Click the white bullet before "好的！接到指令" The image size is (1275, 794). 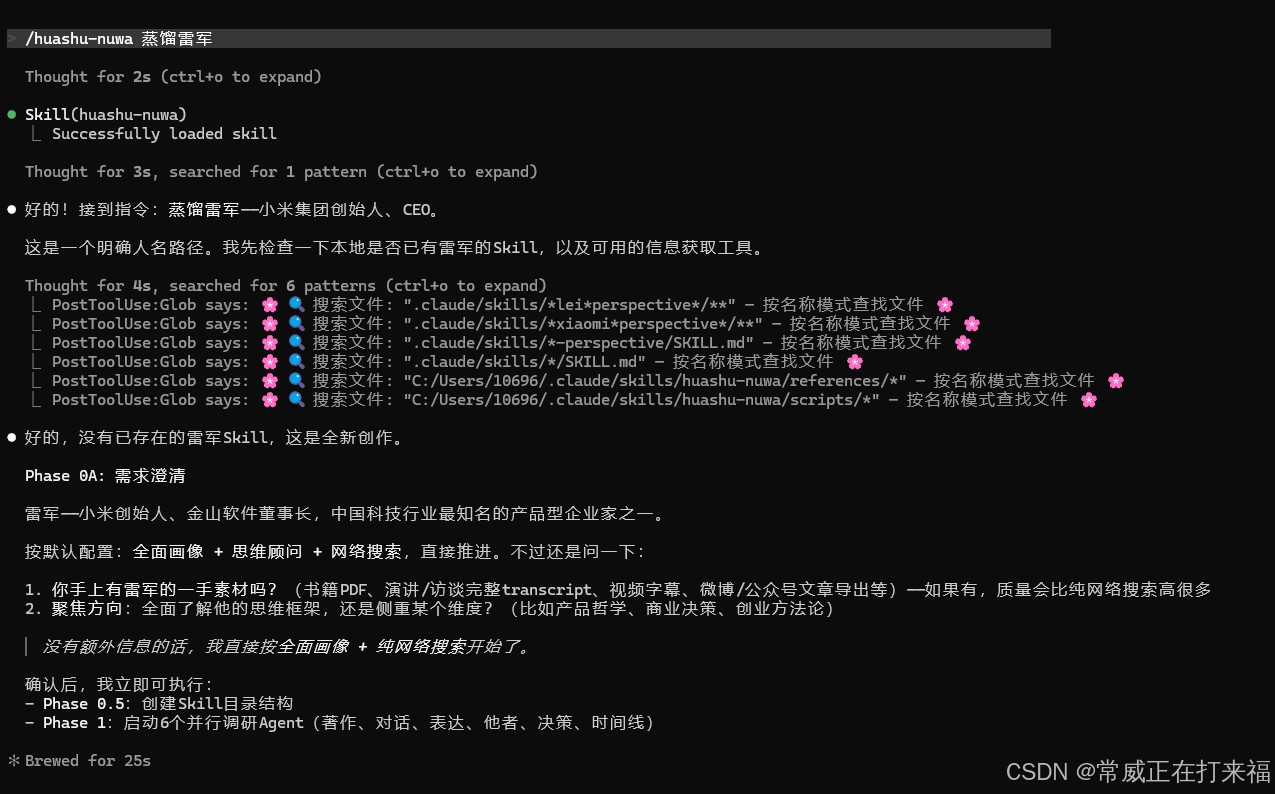click(x=12, y=210)
